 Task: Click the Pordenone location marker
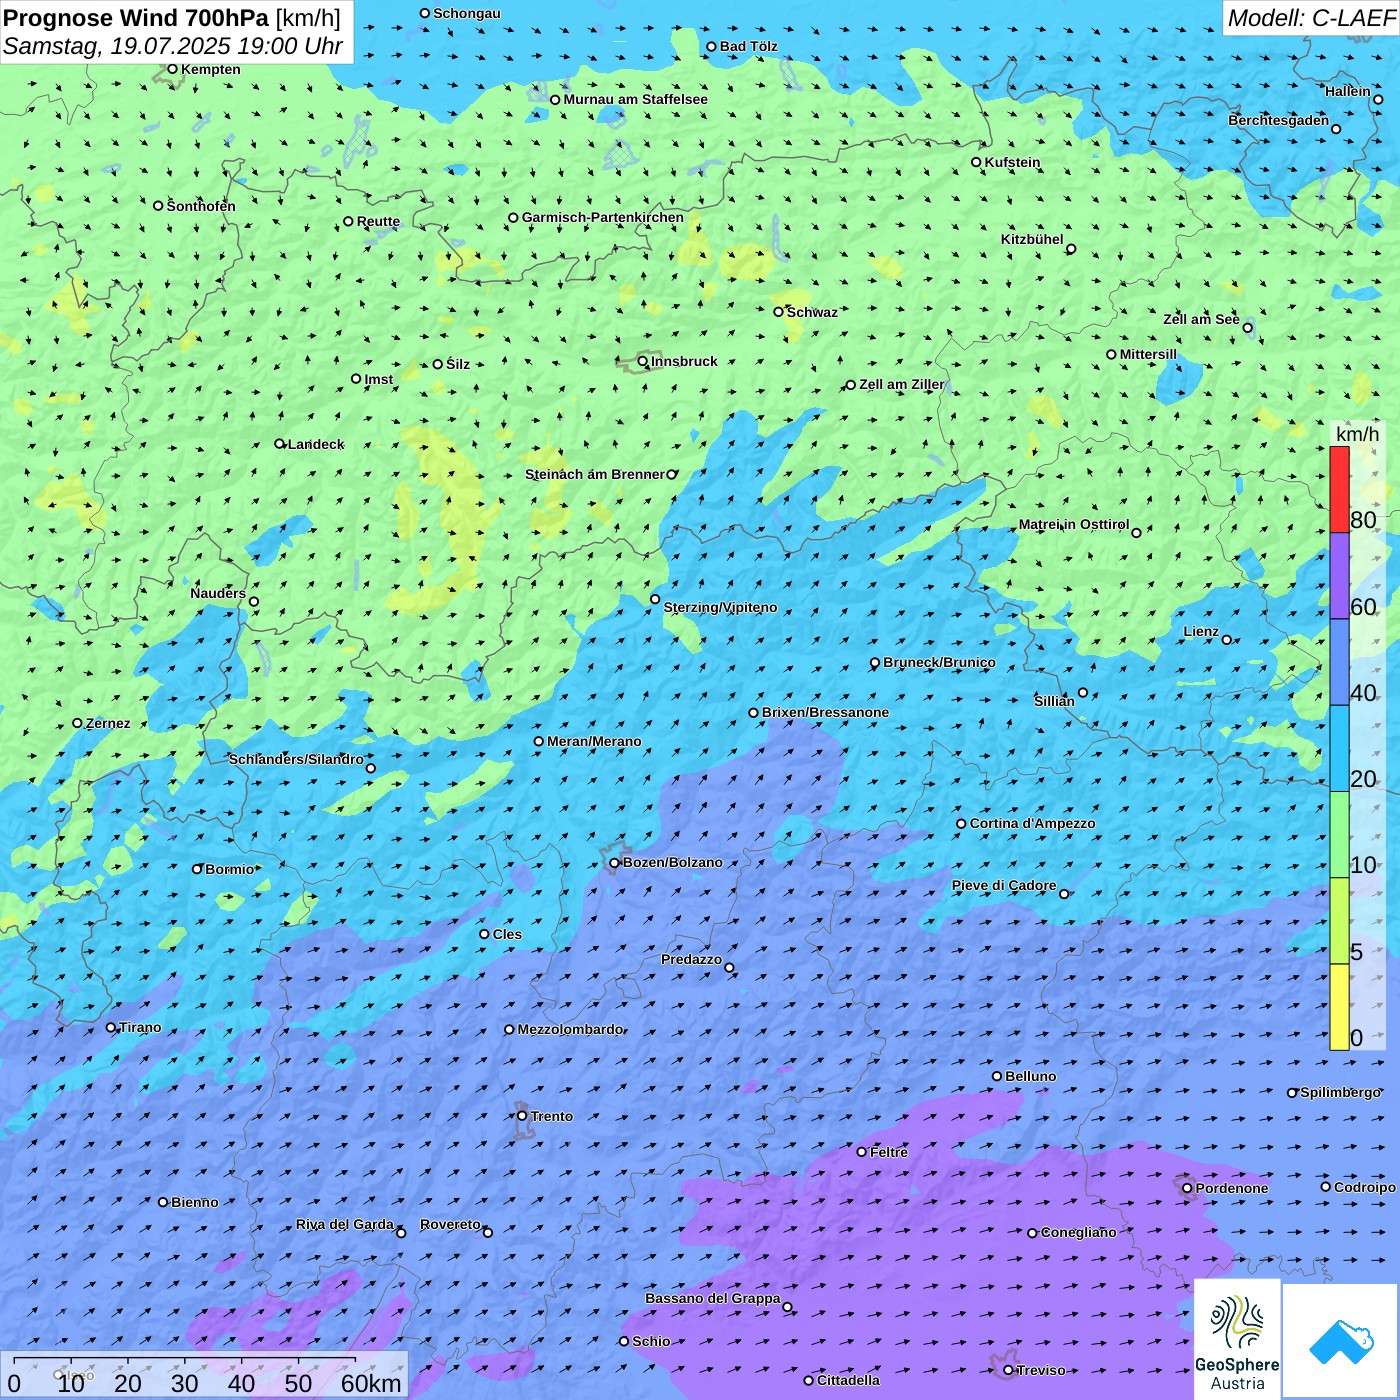(1187, 1188)
